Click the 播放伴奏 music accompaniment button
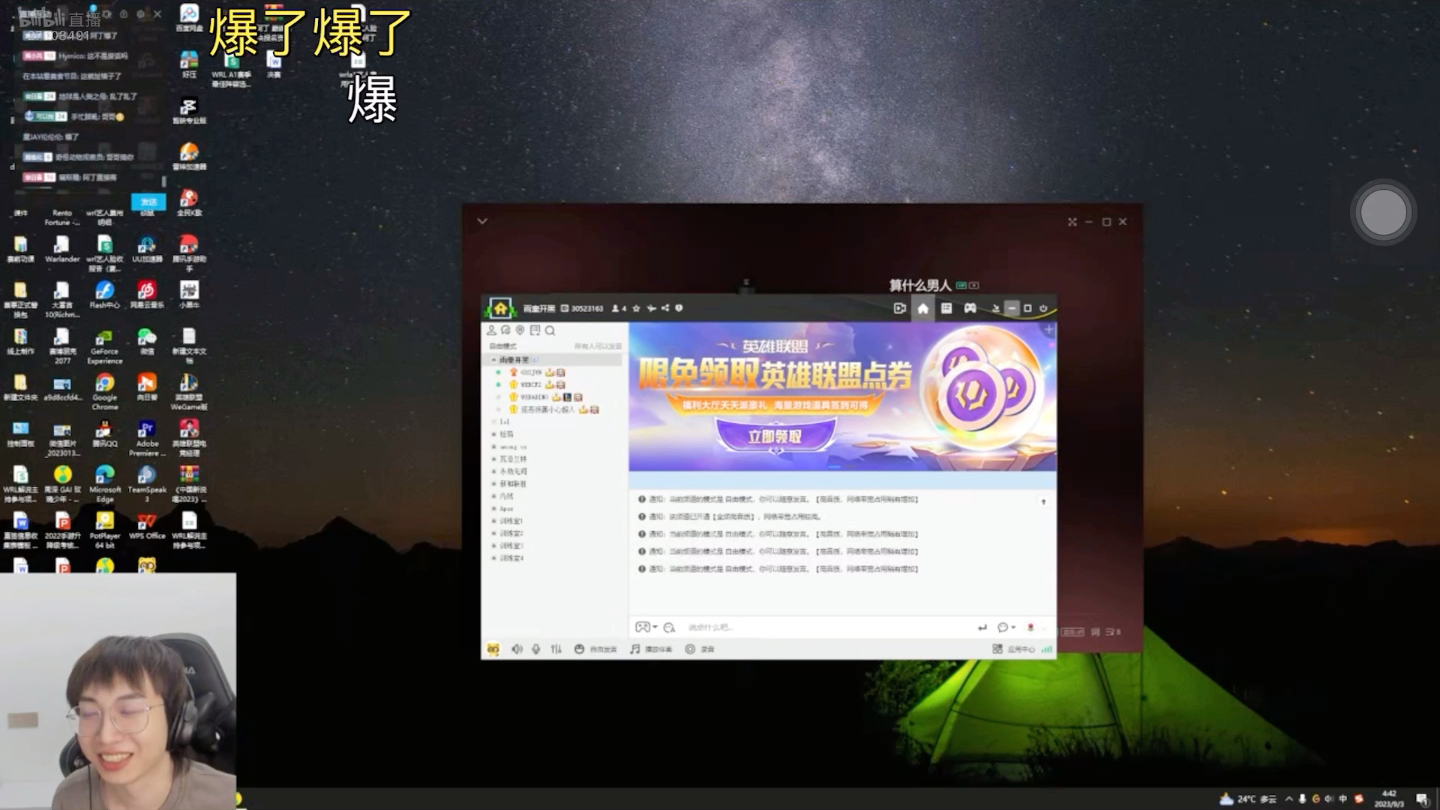1440x810 pixels. click(651, 649)
